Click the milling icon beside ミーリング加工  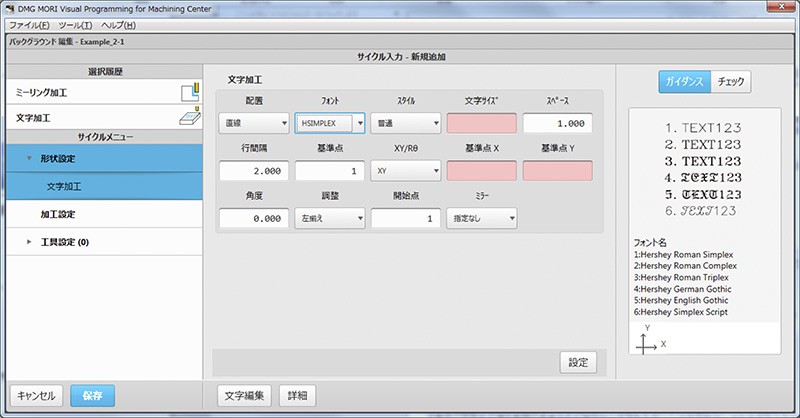point(190,94)
